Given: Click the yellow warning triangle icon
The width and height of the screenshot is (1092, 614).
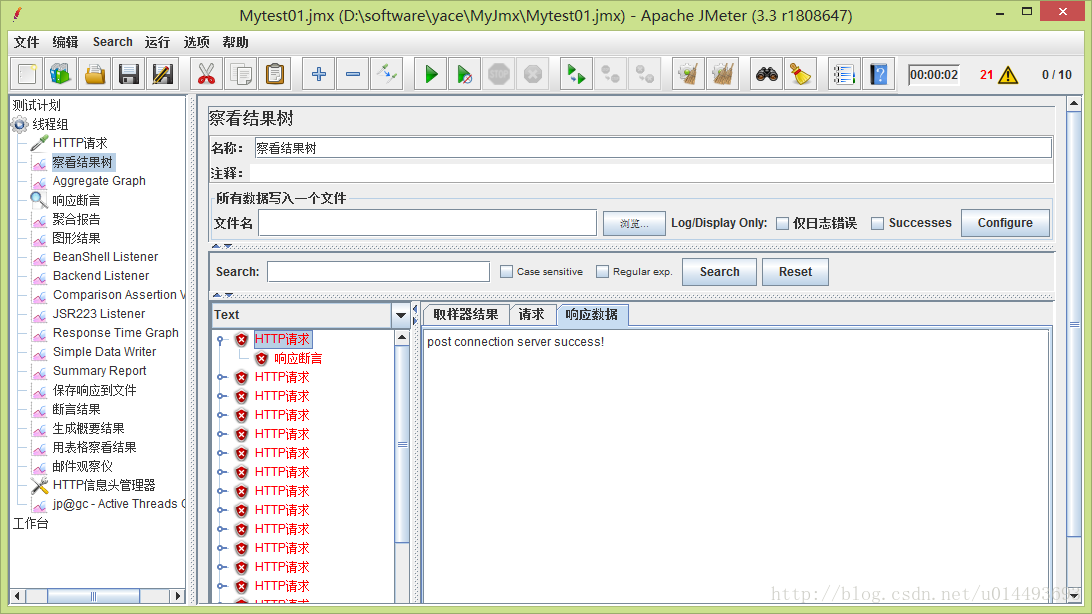Looking at the screenshot, I should point(1008,75).
